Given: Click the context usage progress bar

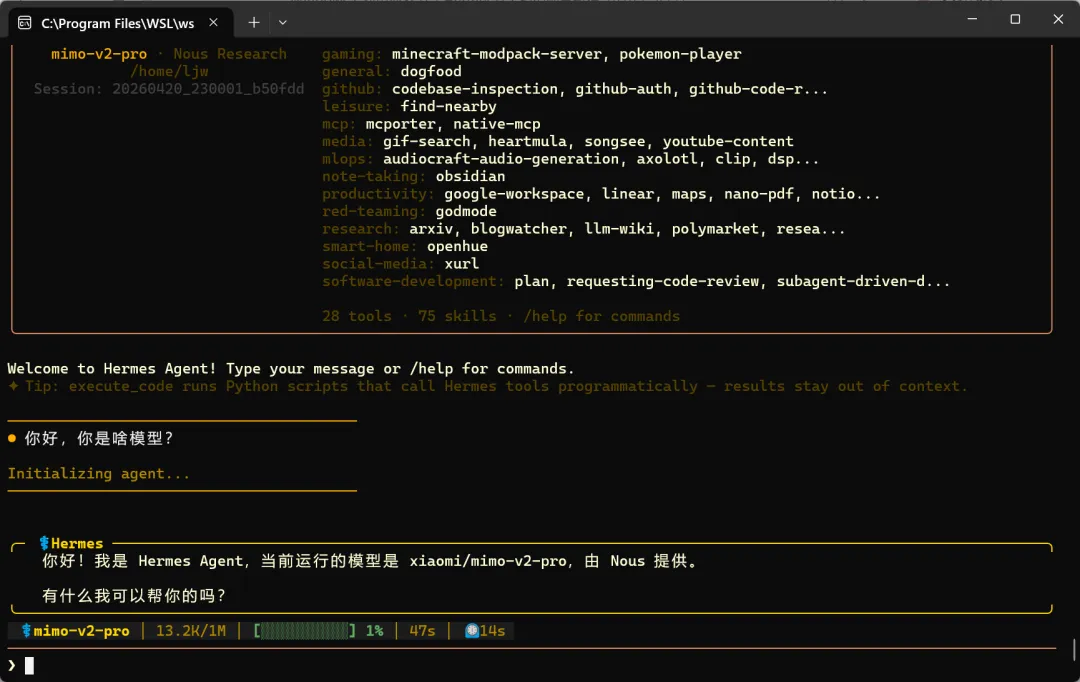Looking at the screenshot, I should pos(304,631).
